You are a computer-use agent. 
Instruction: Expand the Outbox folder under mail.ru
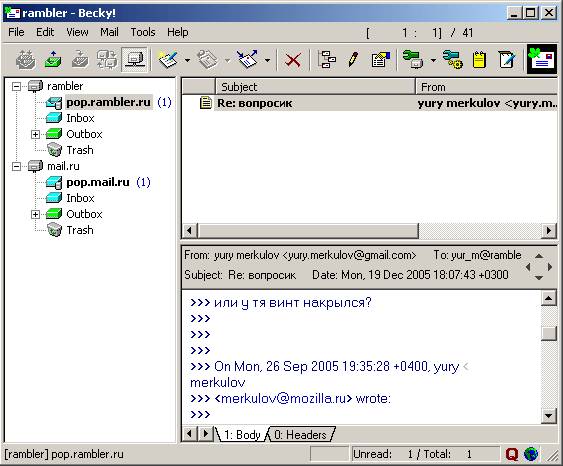(35, 214)
